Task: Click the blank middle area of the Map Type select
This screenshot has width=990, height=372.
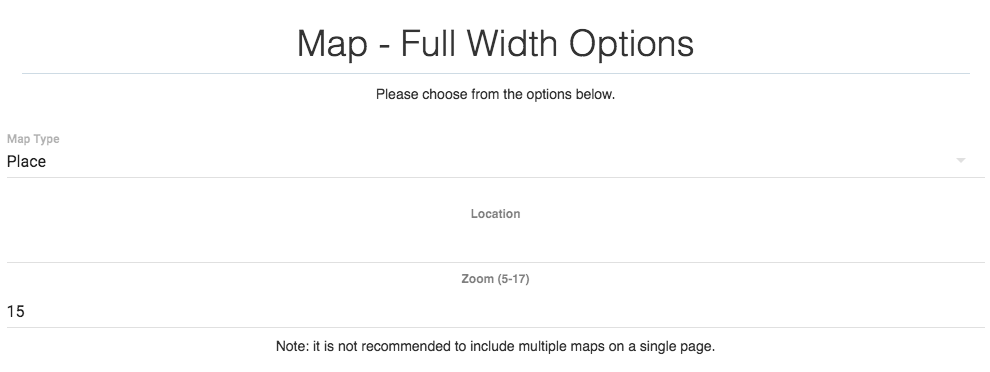Action: coord(495,162)
